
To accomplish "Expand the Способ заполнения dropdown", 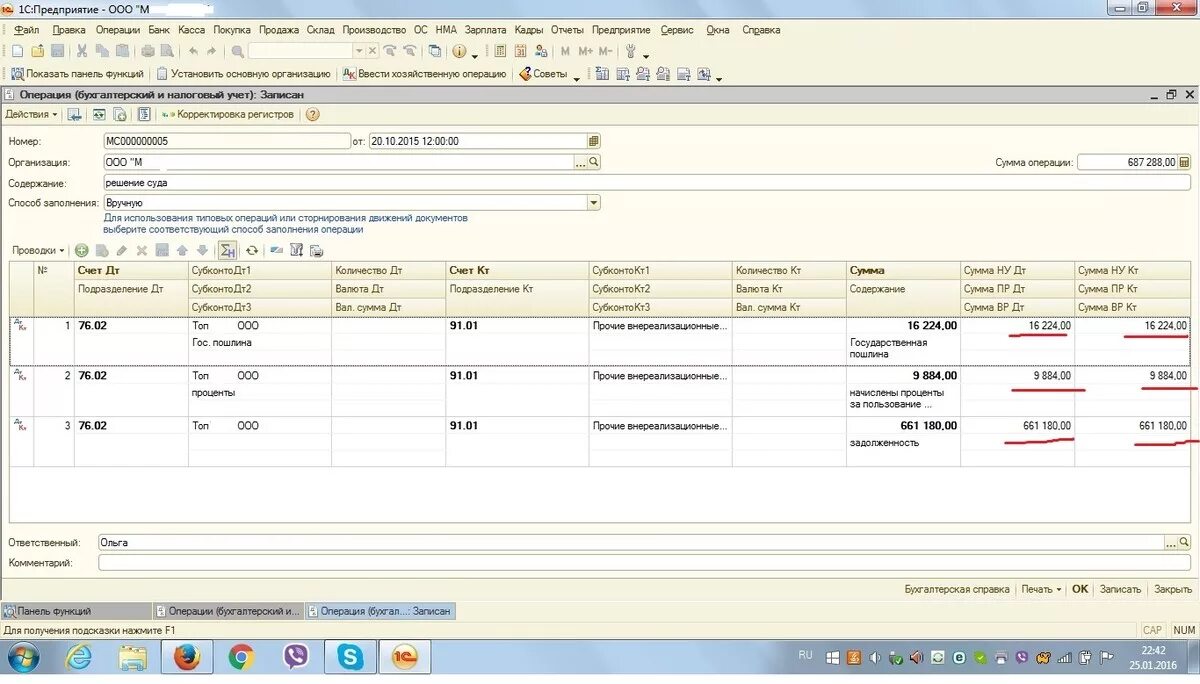I will pyautogui.click(x=593, y=203).
